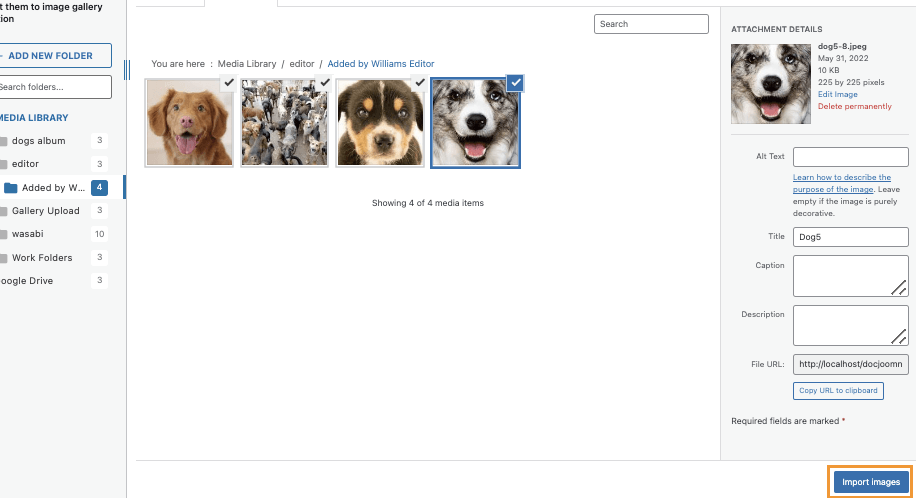Click the Import images button
Image resolution: width=916 pixels, height=498 pixels.
click(870, 482)
